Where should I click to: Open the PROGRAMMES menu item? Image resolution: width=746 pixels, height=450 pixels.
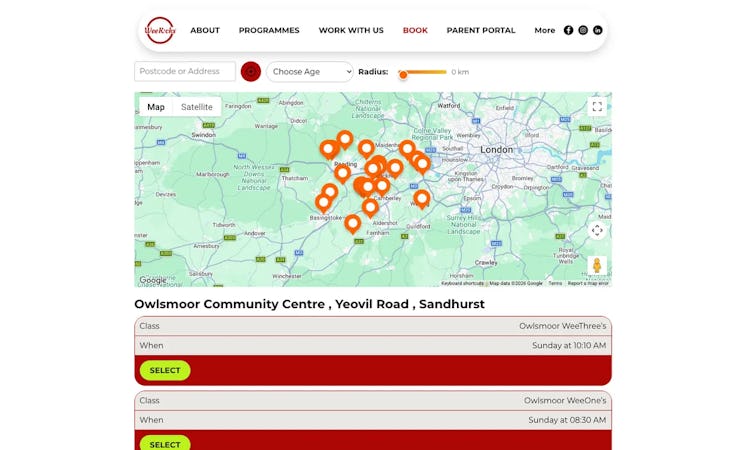click(x=269, y=30)
